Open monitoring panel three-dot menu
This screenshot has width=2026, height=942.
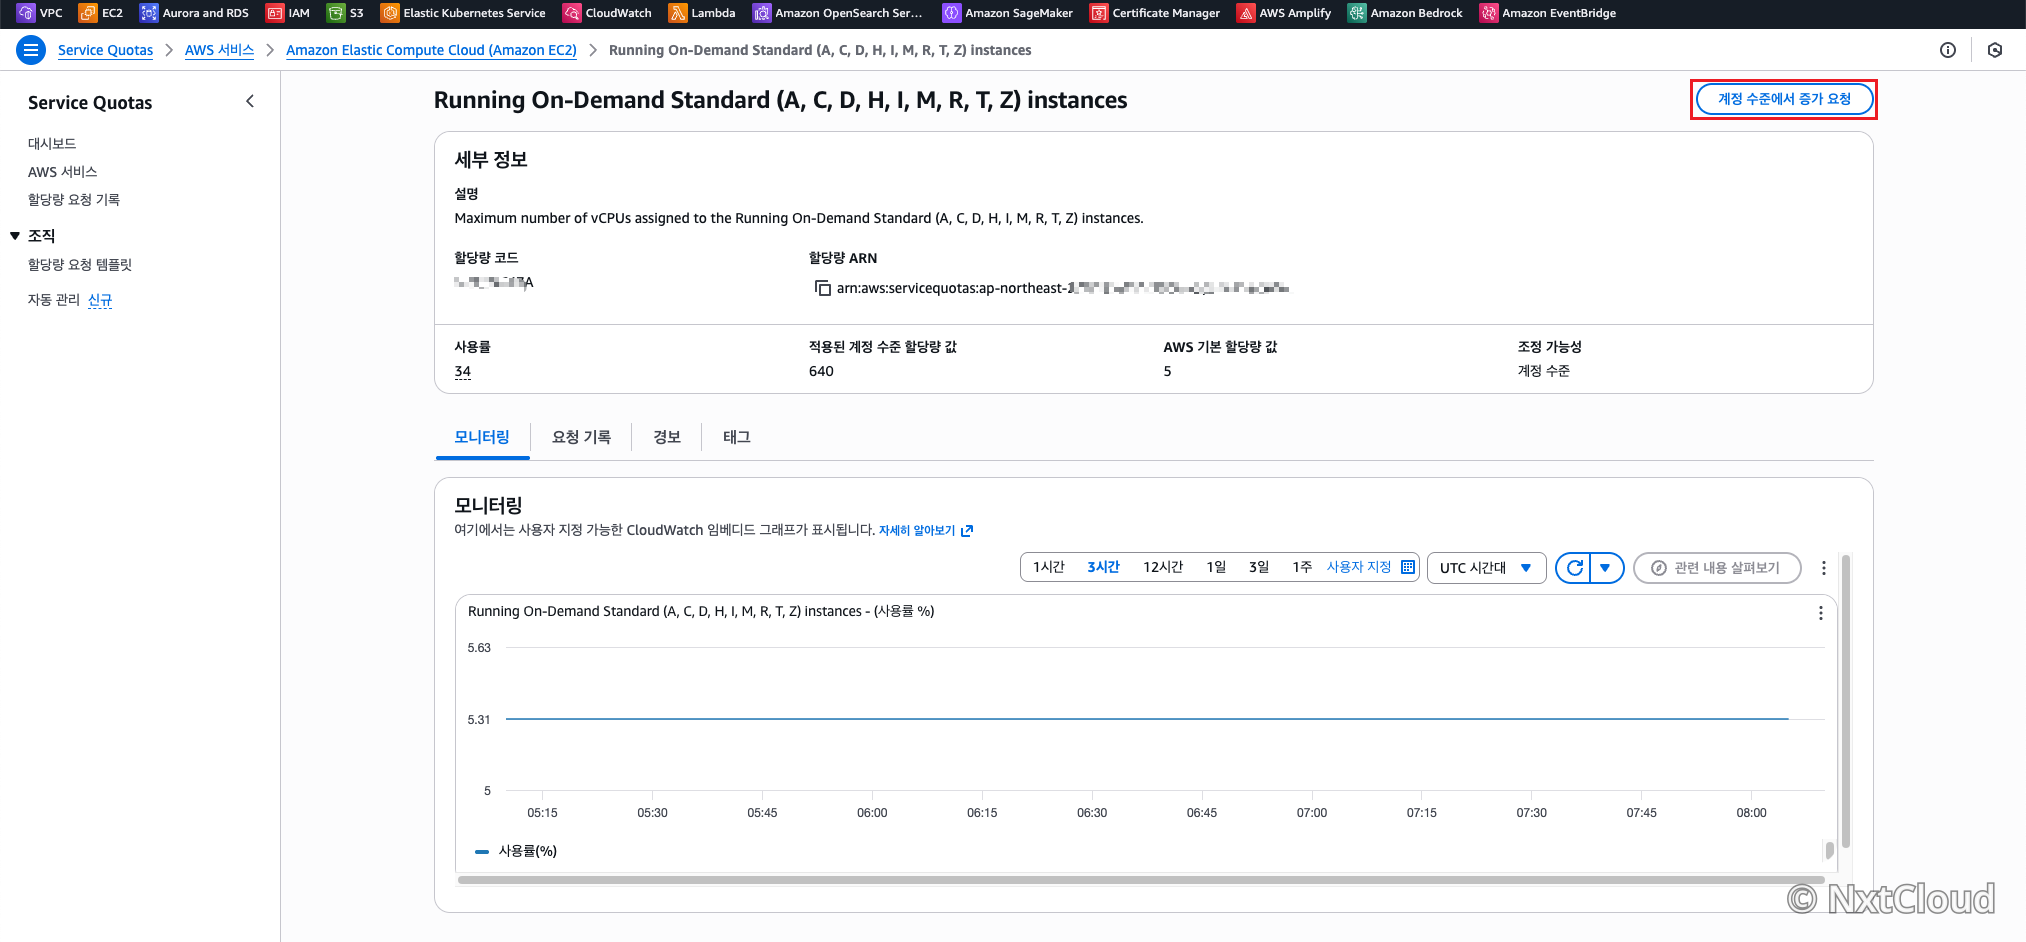tap(1824, 568)
